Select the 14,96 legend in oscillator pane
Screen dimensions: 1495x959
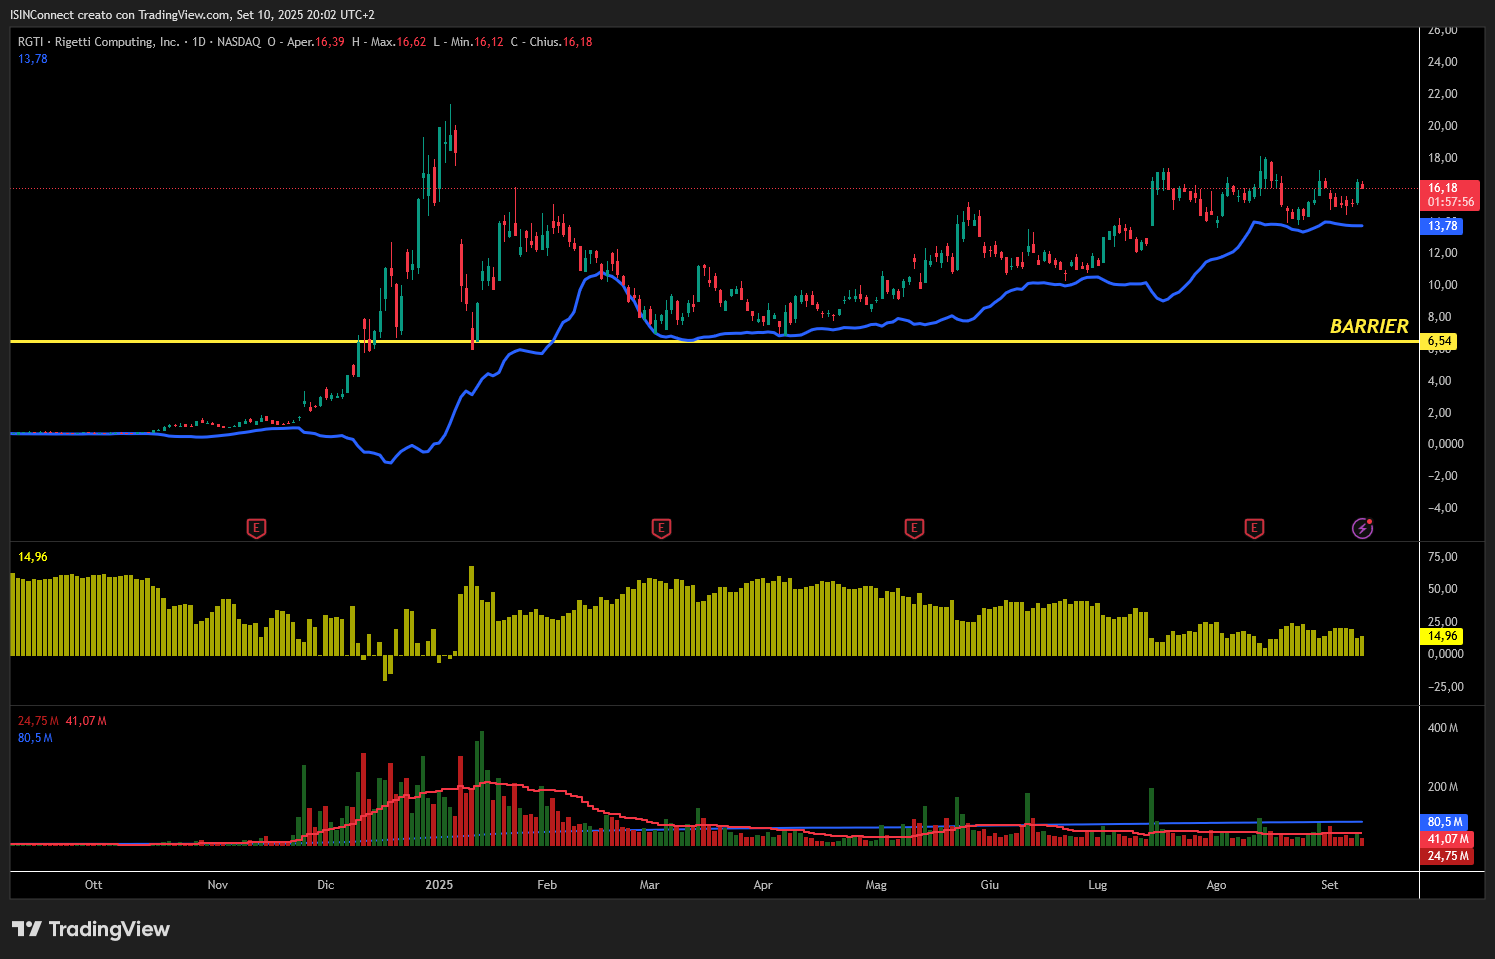point(33,557)
